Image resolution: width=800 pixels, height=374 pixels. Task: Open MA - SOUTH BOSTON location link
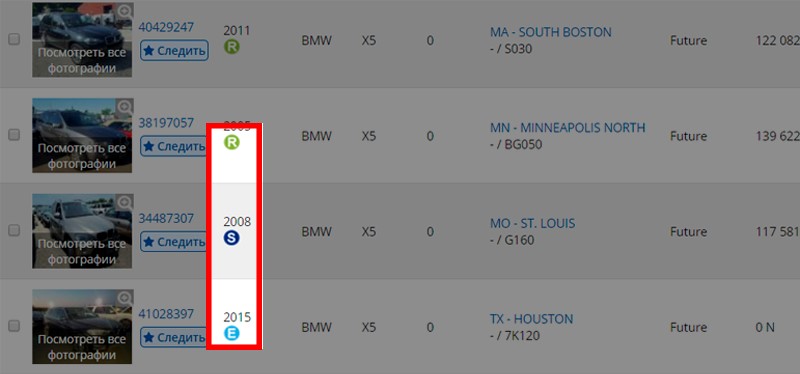click(x=551, y=32)
